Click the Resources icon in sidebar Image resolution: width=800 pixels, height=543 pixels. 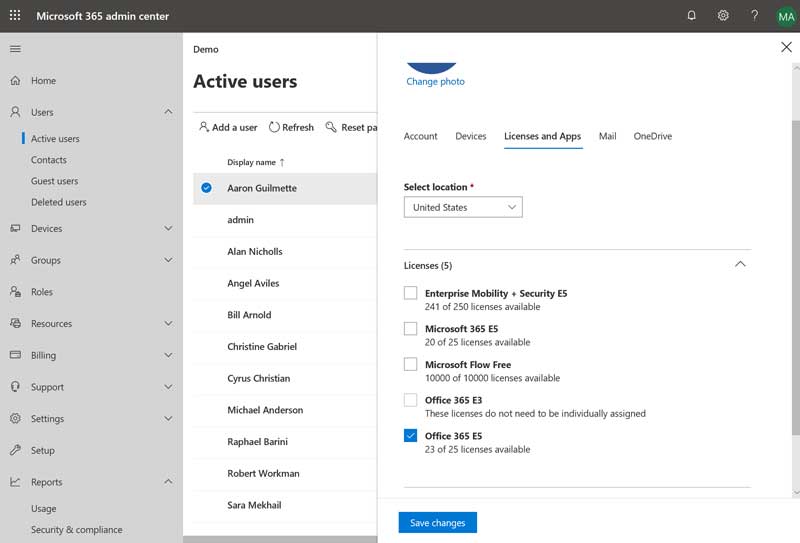pos(15,323)
